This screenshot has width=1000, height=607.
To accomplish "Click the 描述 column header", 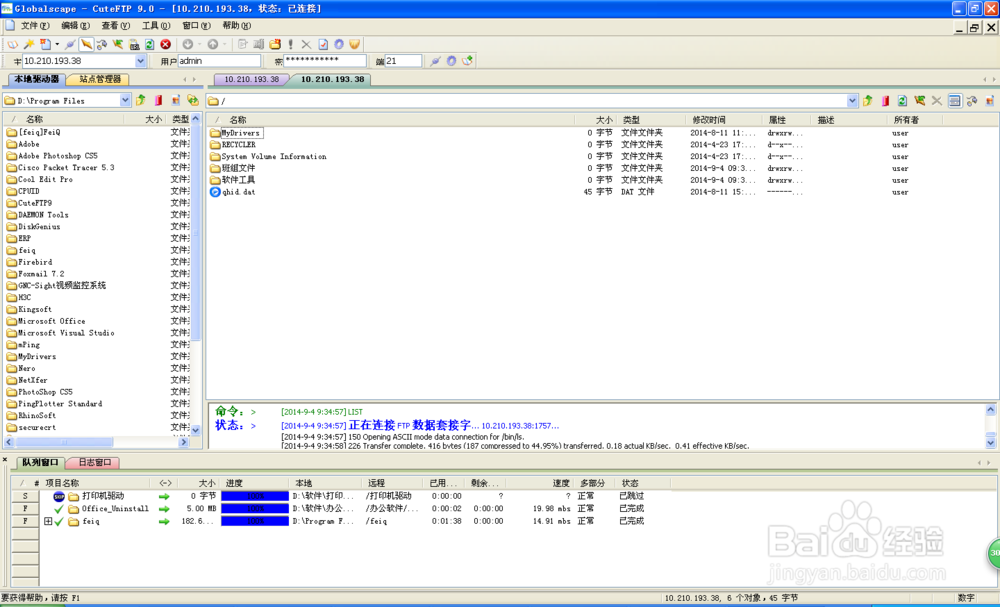I will (x=848, y=120).
